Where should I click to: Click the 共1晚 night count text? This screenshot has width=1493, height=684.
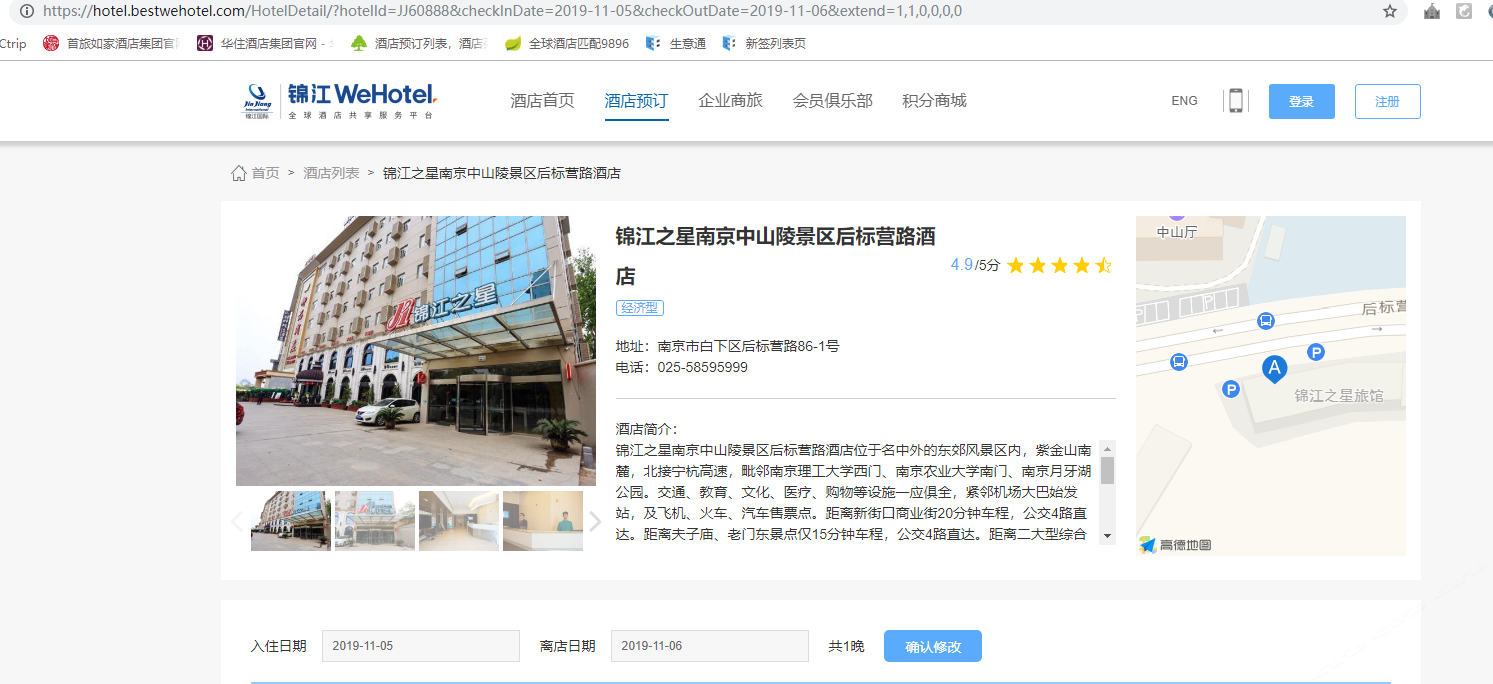[x=846, y=646]
